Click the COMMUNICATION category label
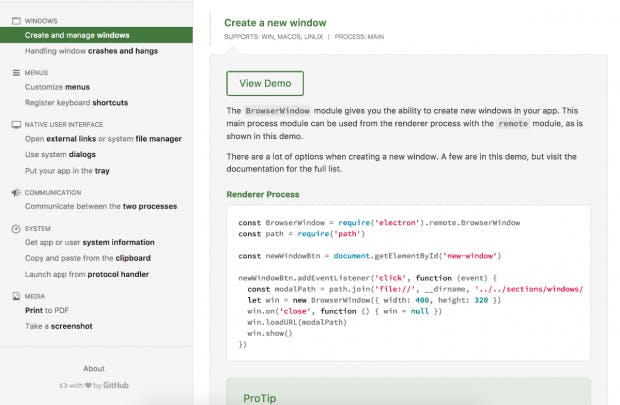The image size is (620, 405). coord(53,193)
